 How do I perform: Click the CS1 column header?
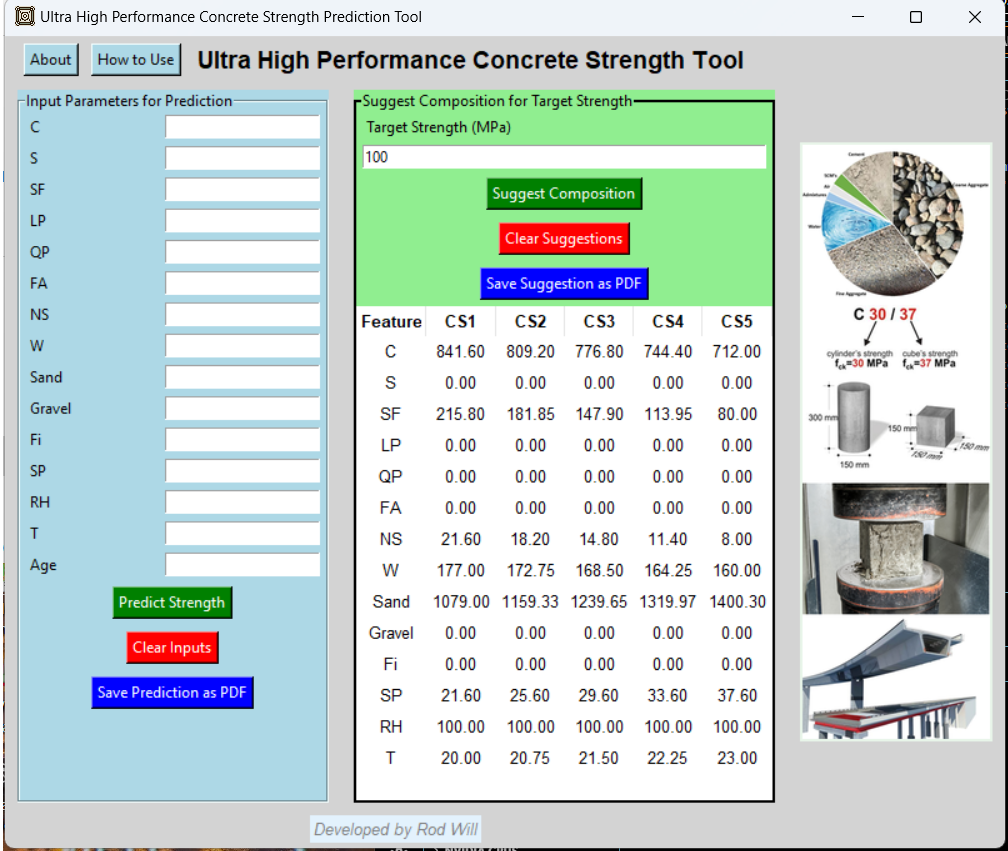(x=461, y=322)
